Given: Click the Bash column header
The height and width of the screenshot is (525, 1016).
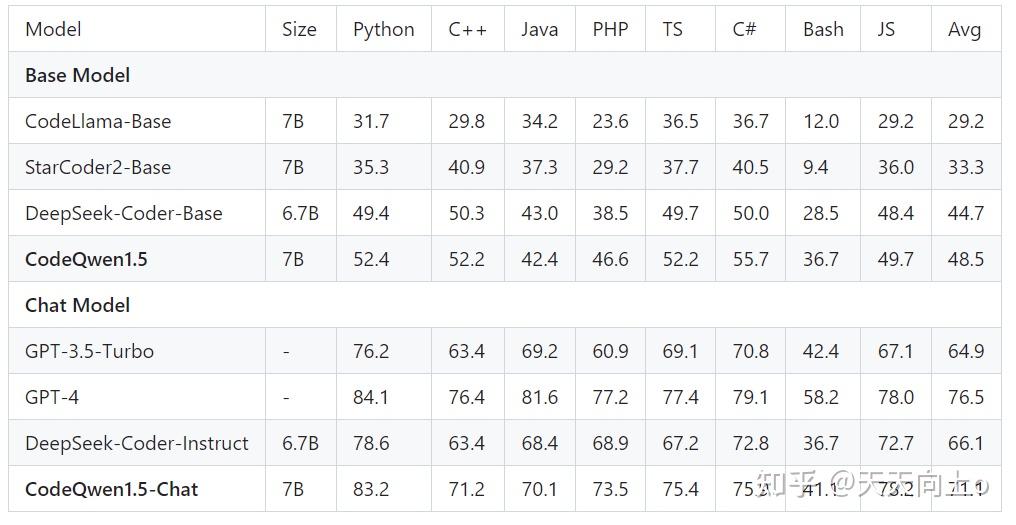Looking at the screenshot, I should (x=823, y=29).
